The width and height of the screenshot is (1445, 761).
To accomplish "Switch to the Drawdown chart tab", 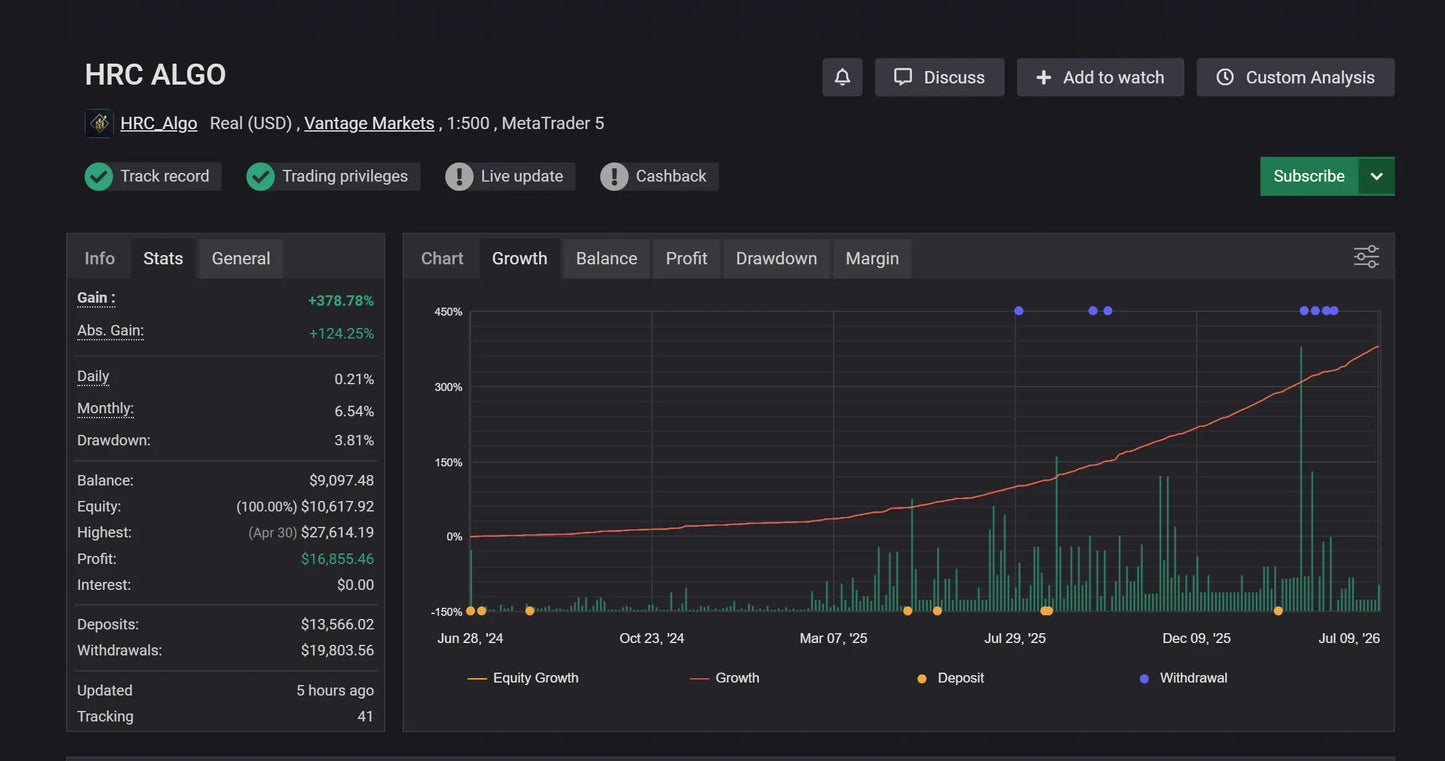I will pos(776,258).
